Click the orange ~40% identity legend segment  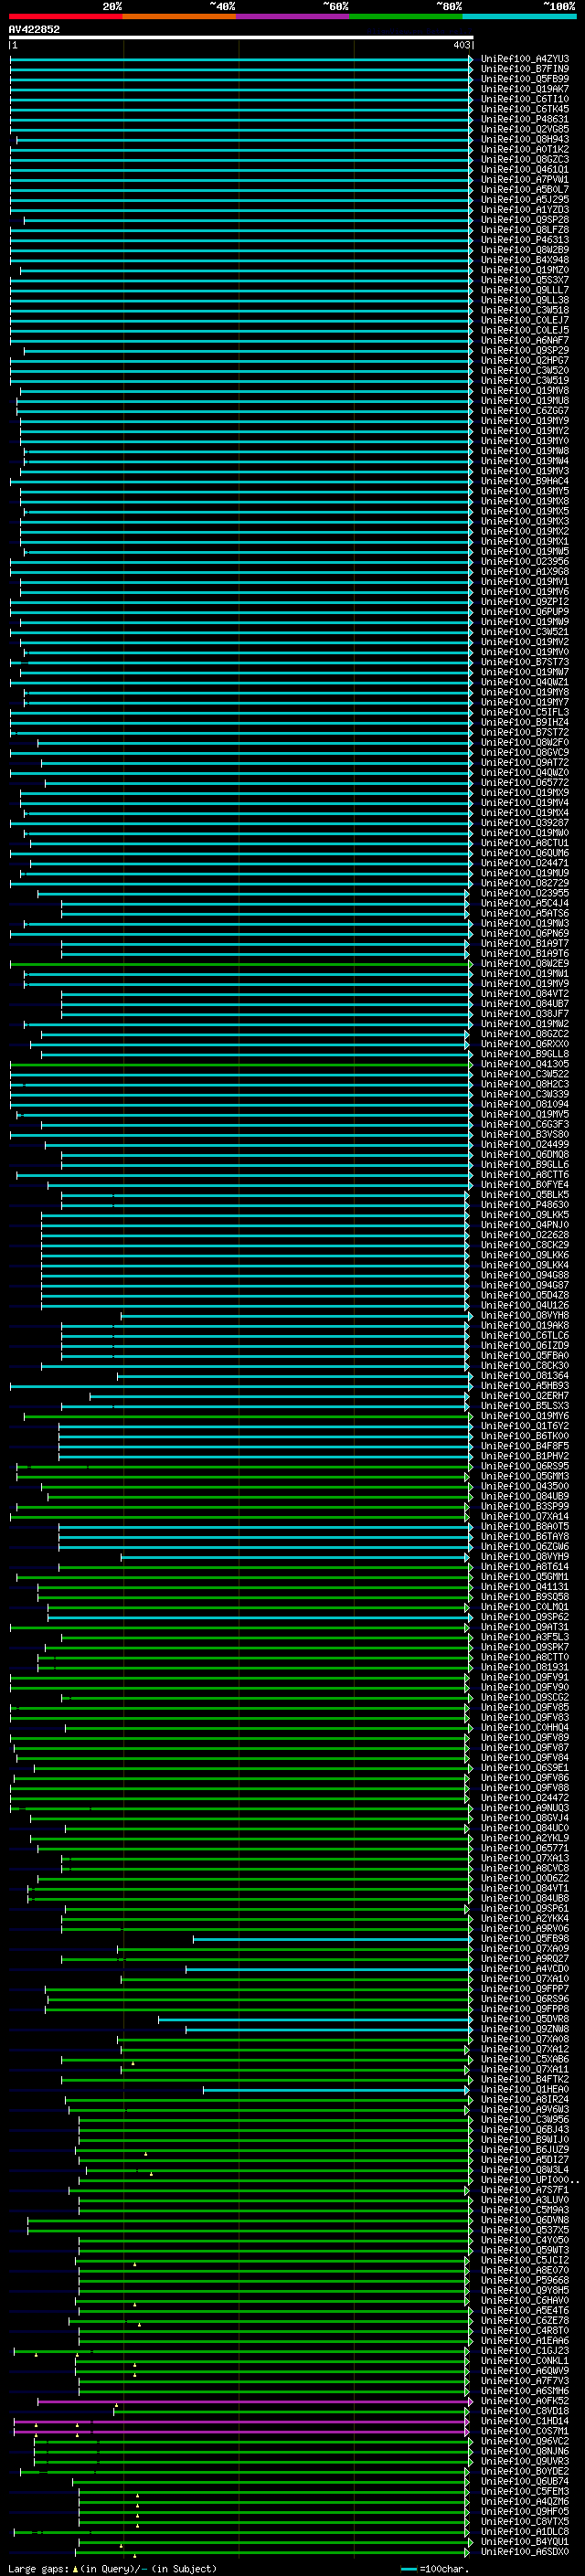(179, 16)
